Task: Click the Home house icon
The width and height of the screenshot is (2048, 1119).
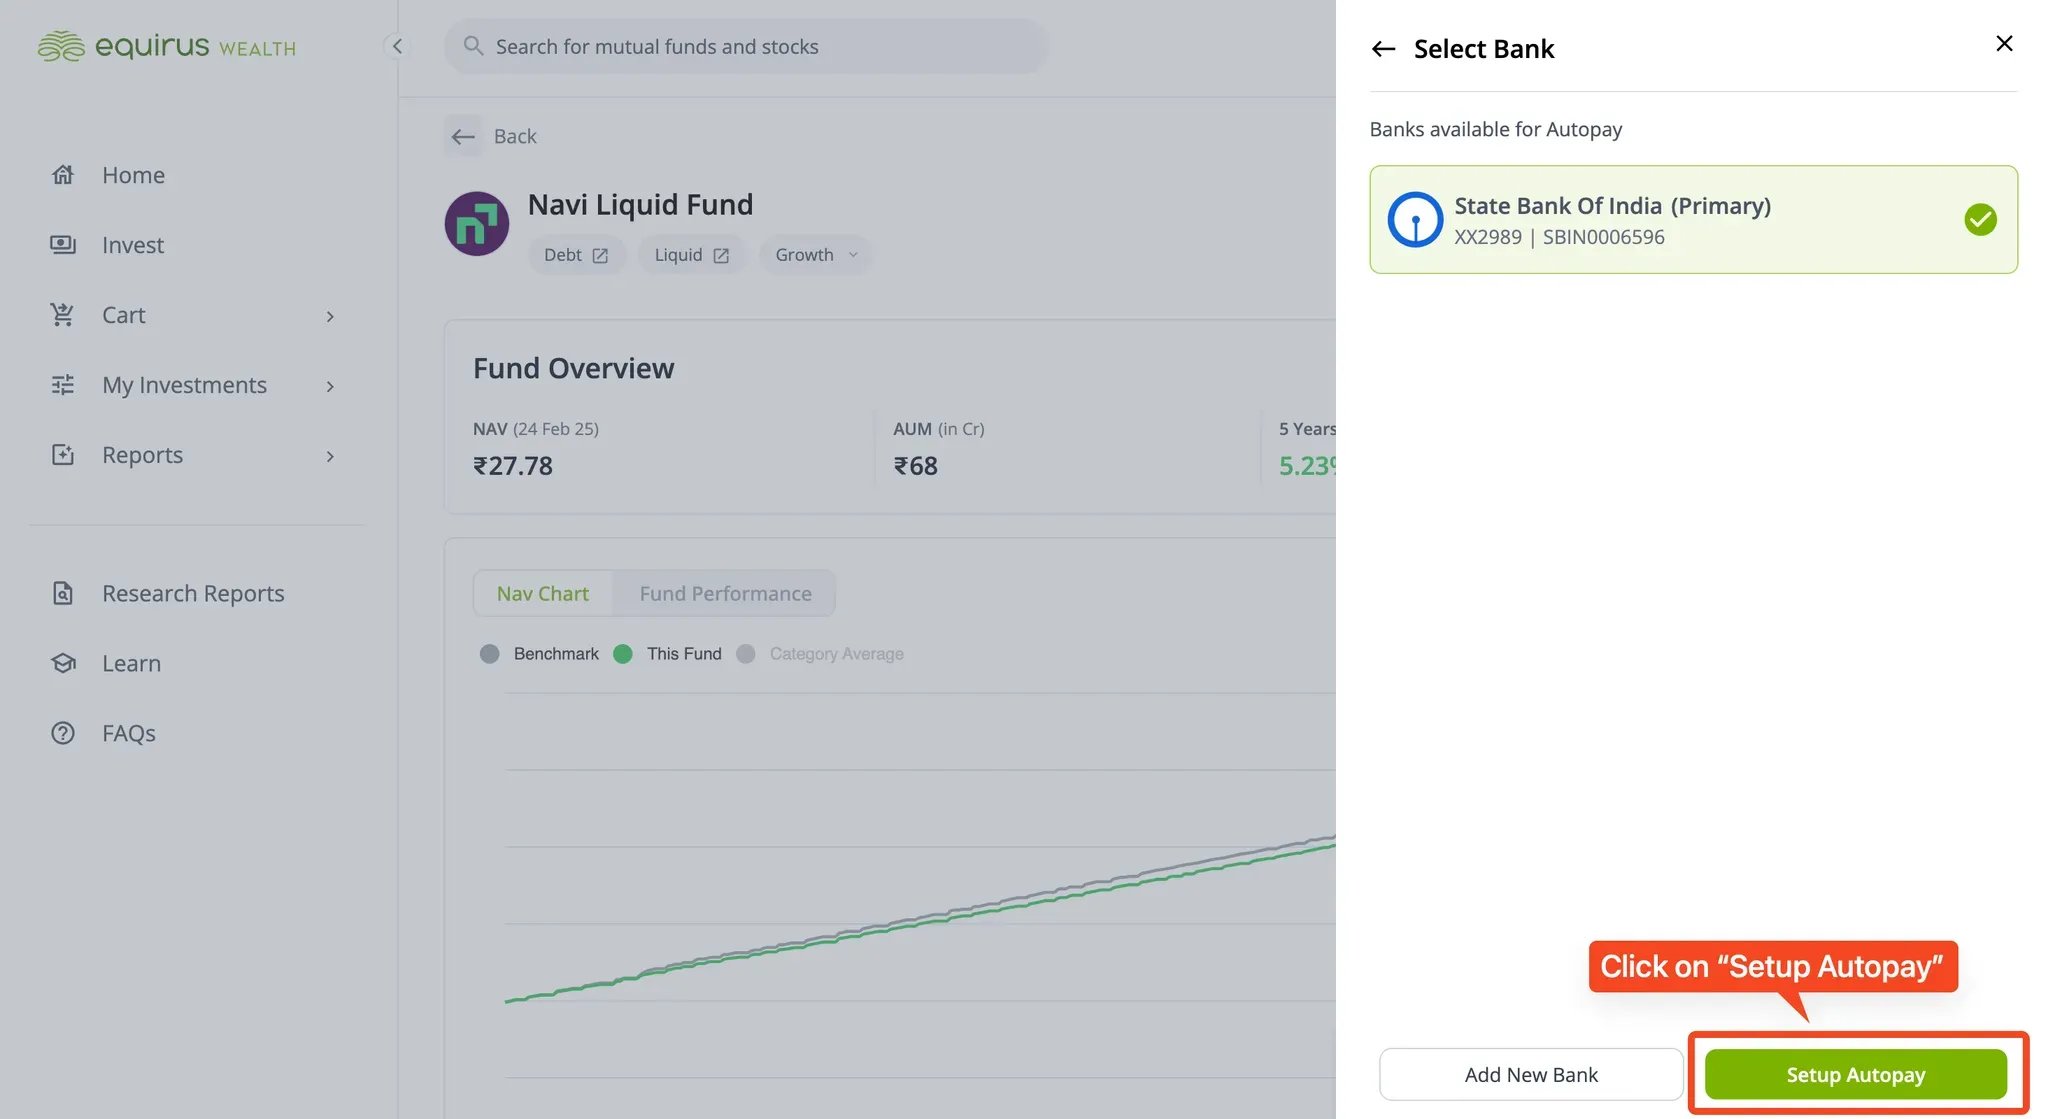Action: click(63, 175)
